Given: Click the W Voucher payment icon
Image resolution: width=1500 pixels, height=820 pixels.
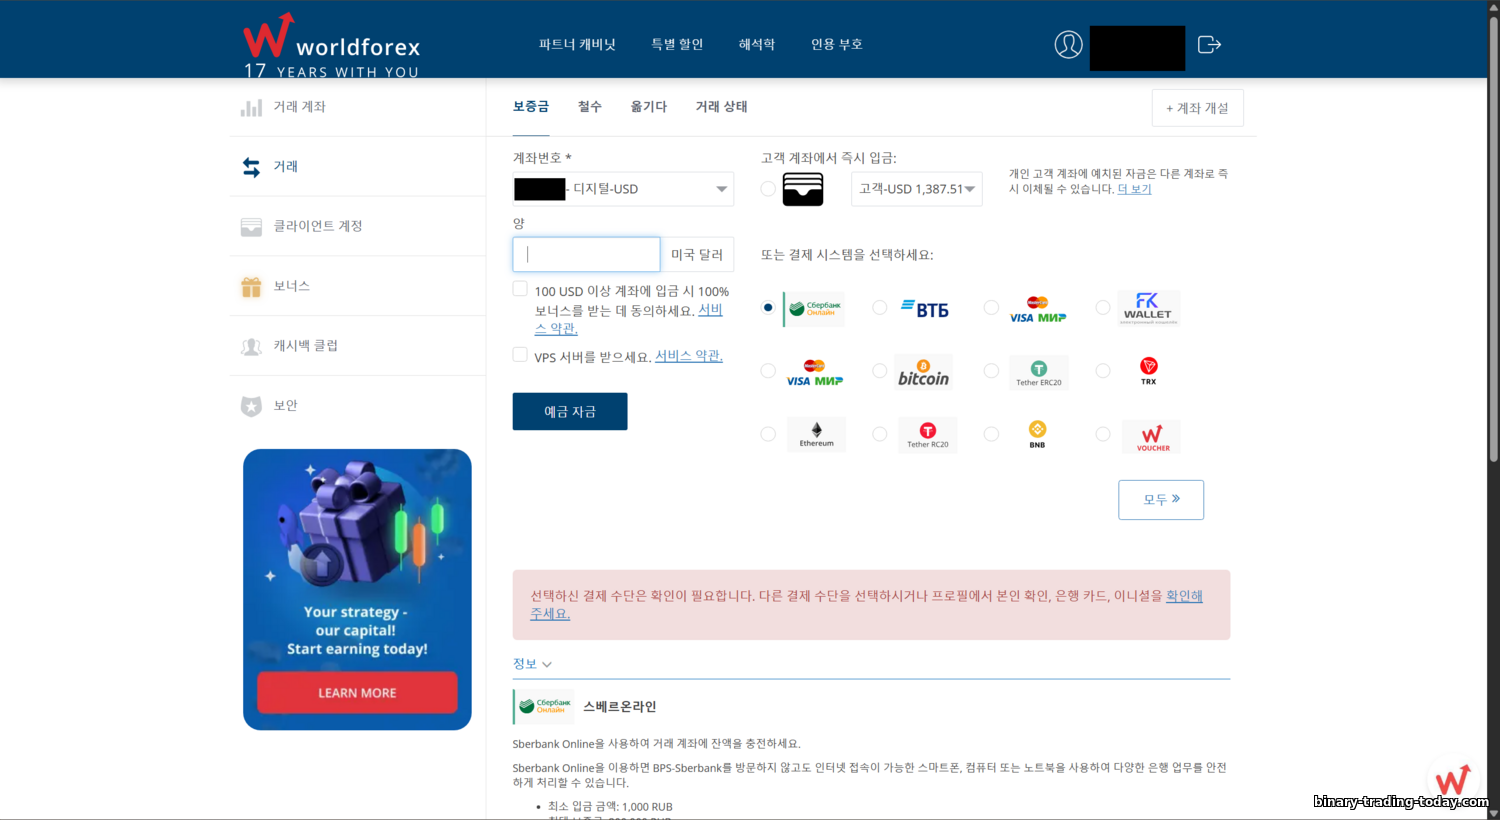Looking at the screenshot, I should (1151, 437).
